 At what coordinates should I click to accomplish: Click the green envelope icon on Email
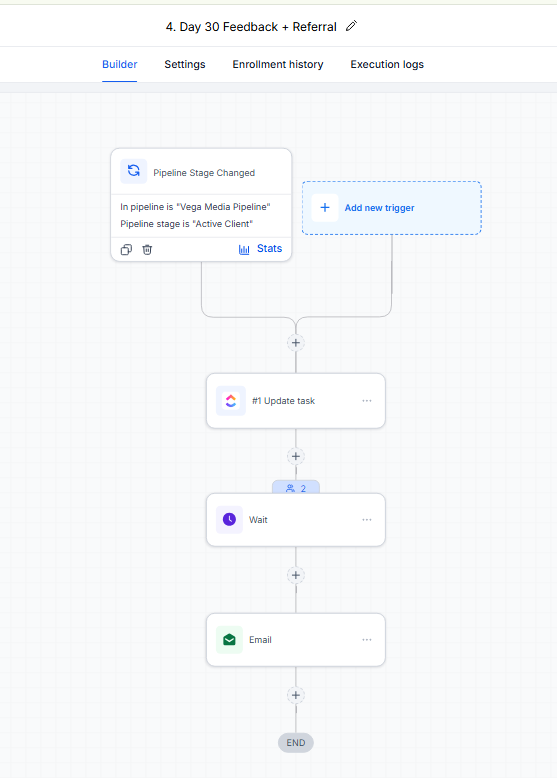point(229,640)
